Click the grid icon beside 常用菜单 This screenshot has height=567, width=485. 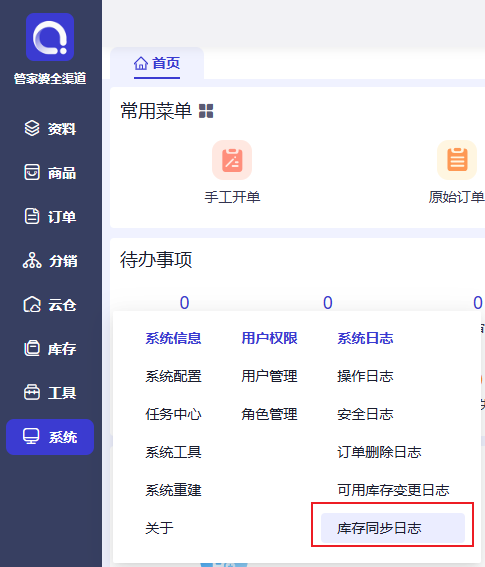206,111
